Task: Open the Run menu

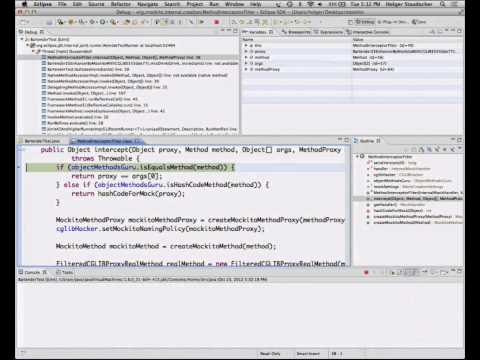Action: [x=214, y=4]
